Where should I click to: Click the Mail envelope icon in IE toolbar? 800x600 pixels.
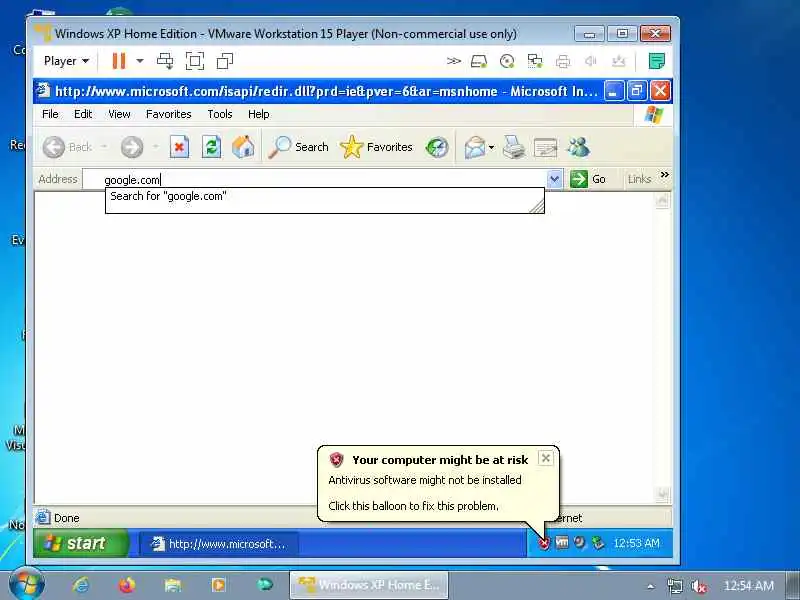[475, 147]
